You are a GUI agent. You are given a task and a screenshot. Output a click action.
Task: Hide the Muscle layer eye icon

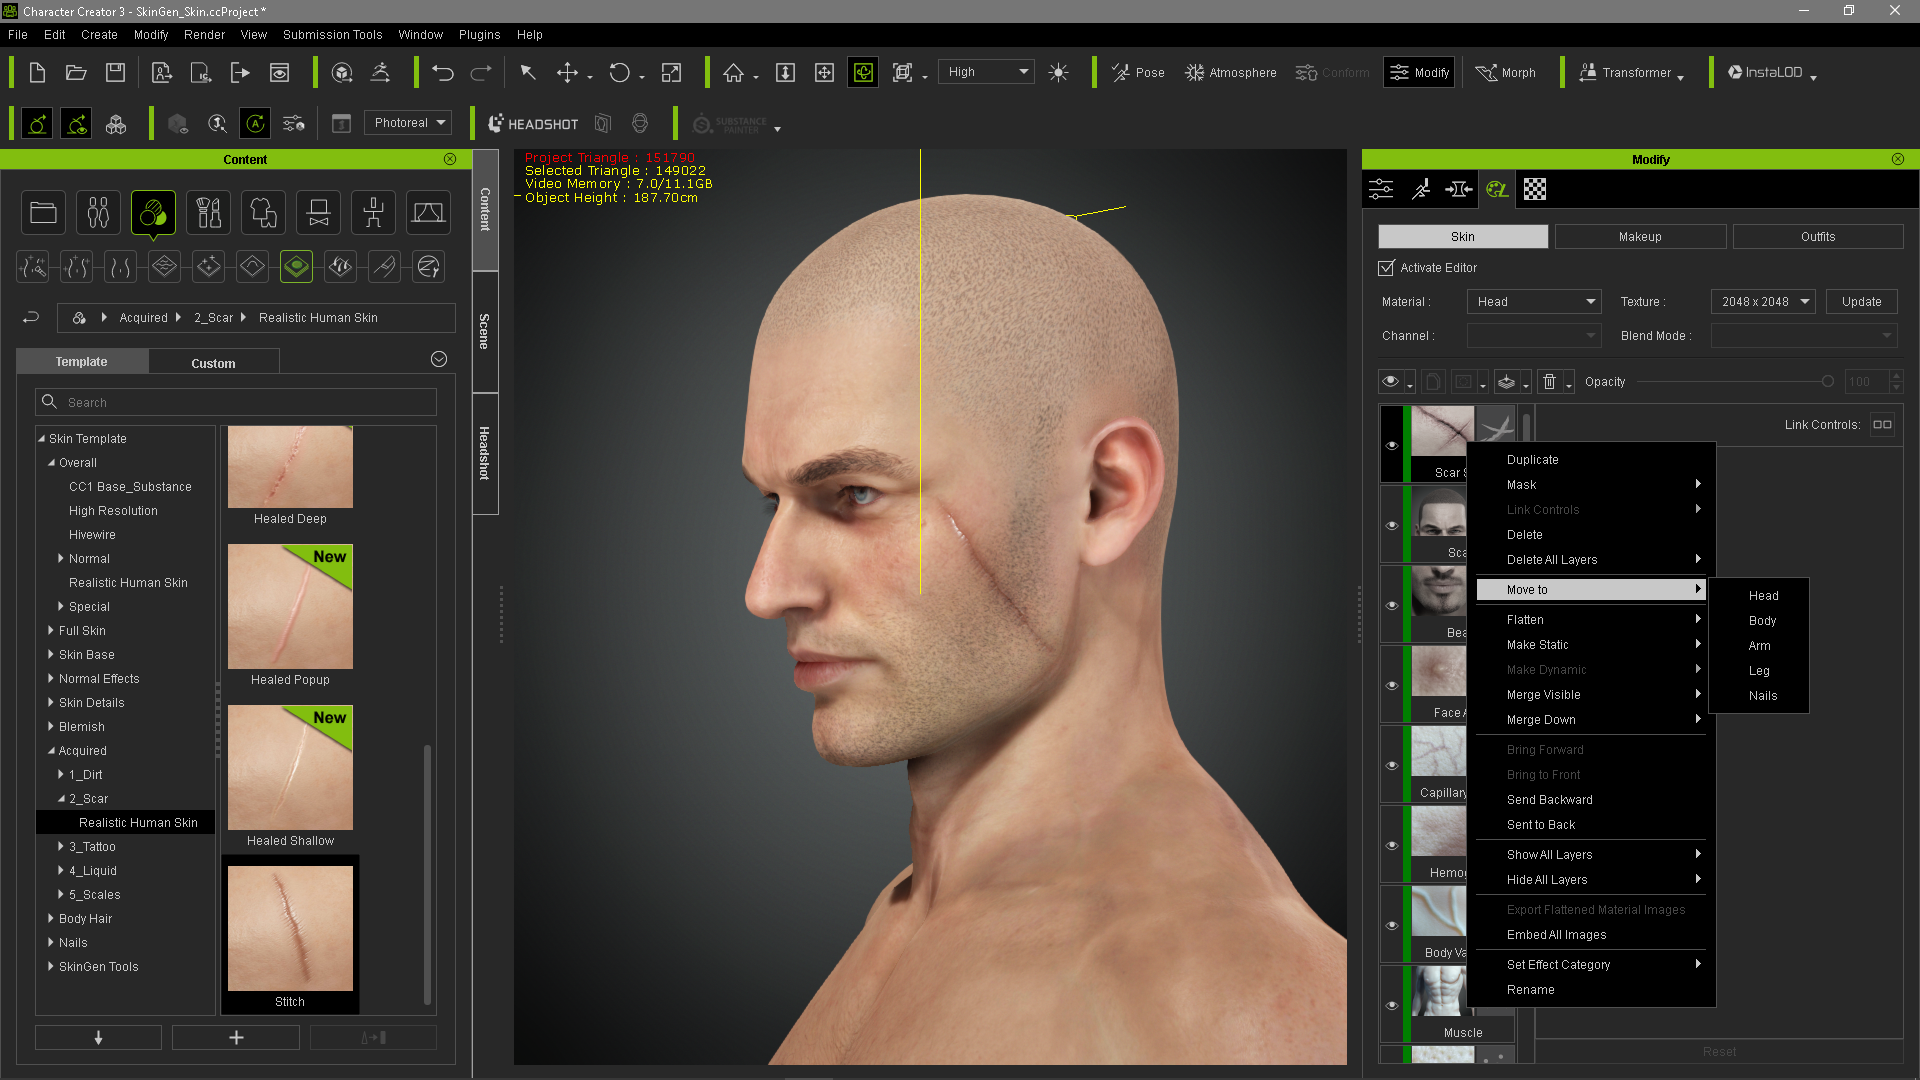[x=1392, y=1005]
